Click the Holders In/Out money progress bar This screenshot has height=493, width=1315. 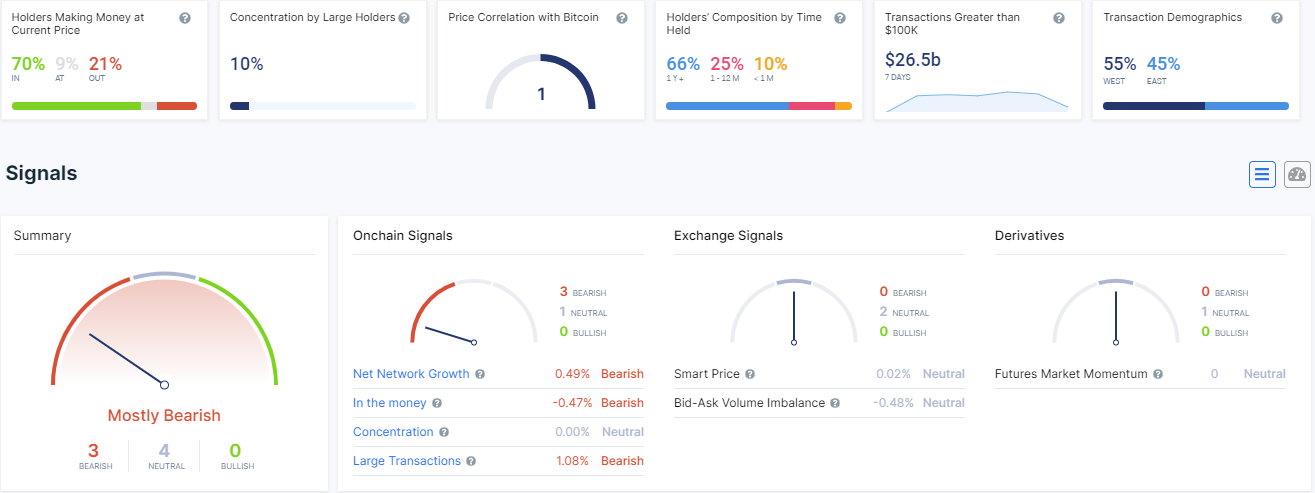tap(104, 105)
